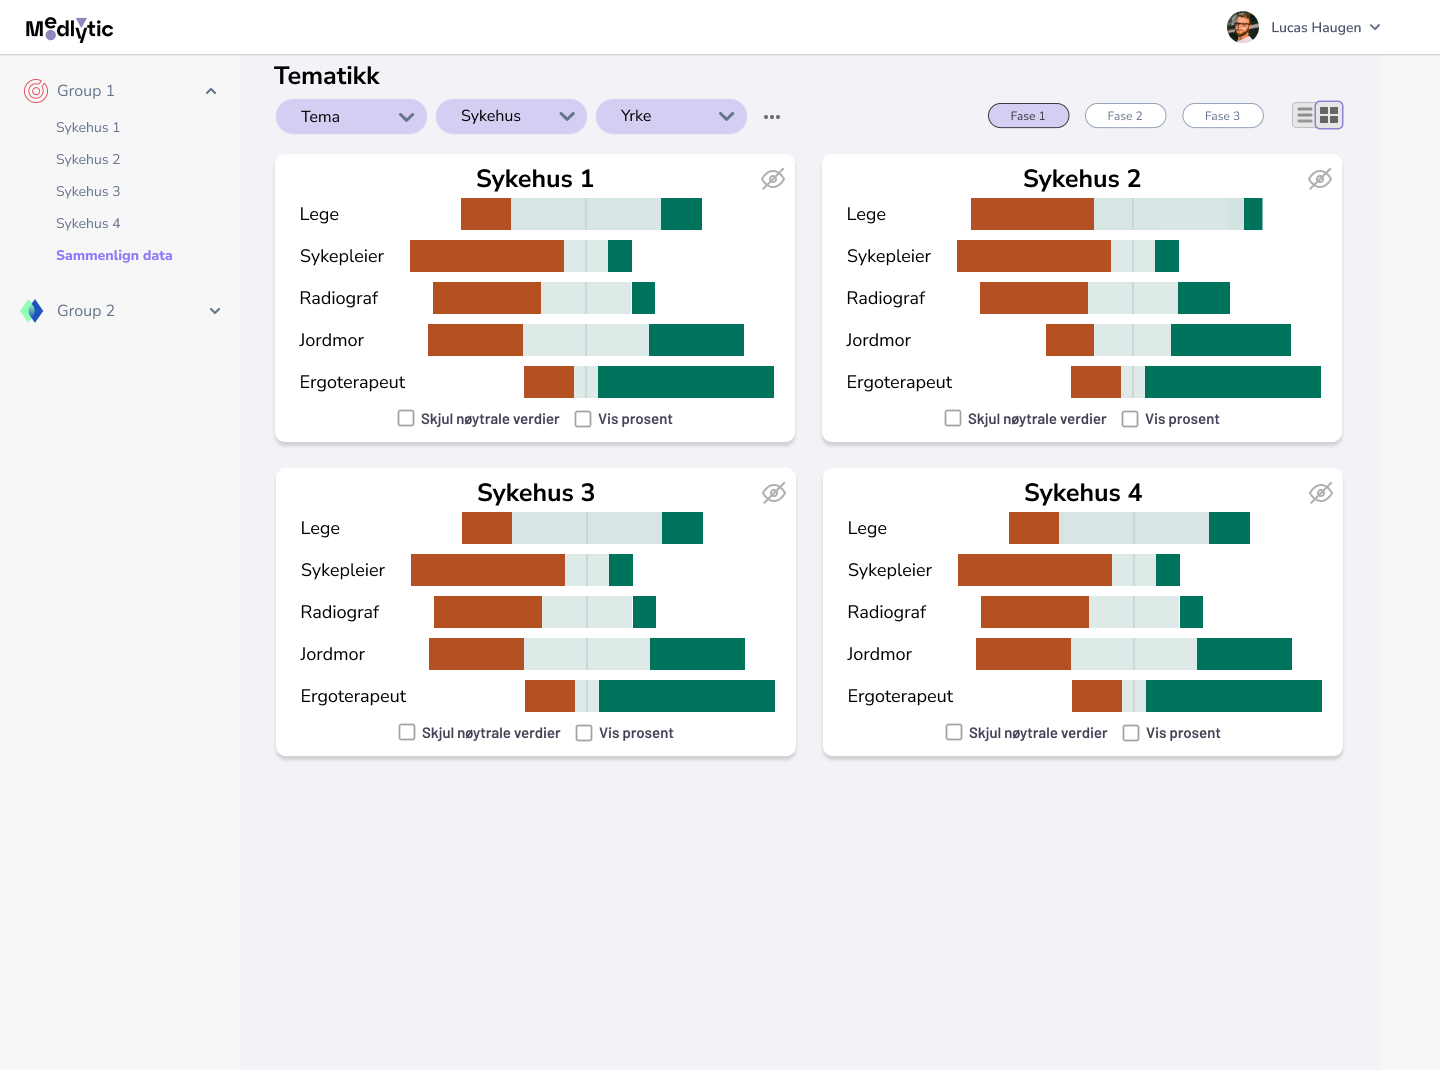Switch to list view layout
The image size is (1440, 1070).
pyautogui.click(x=1305, y=115)
